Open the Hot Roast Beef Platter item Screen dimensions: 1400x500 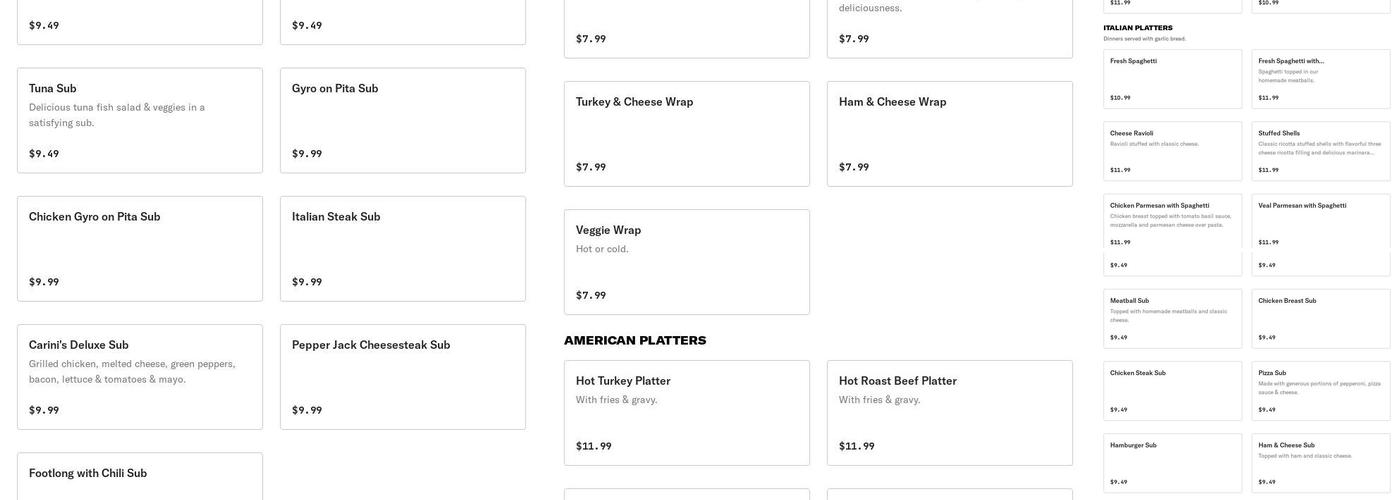click(949, 412)
